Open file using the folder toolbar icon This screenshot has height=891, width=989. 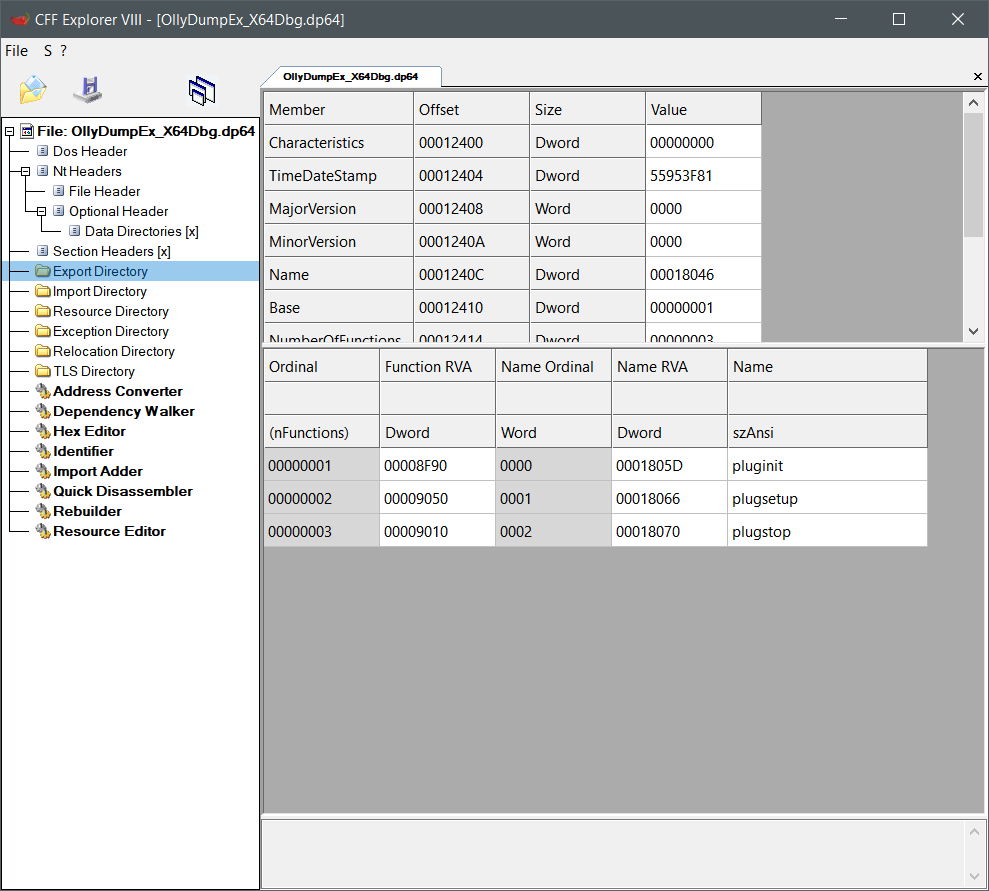tap(32, 90)
